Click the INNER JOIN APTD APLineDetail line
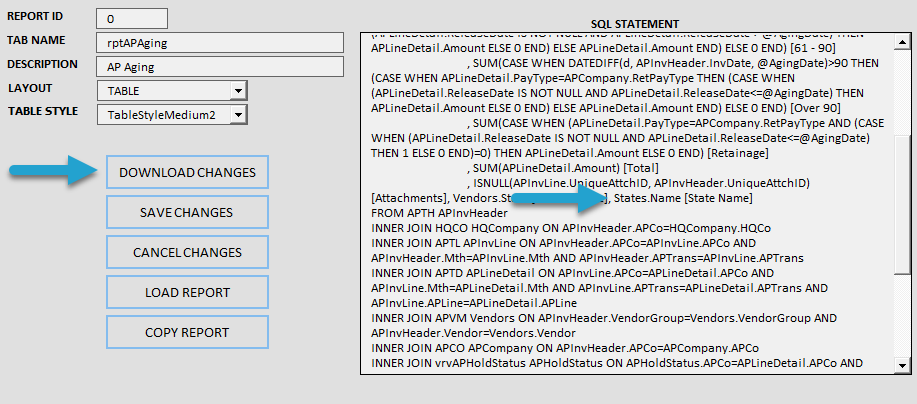 (x=573, y=274)
